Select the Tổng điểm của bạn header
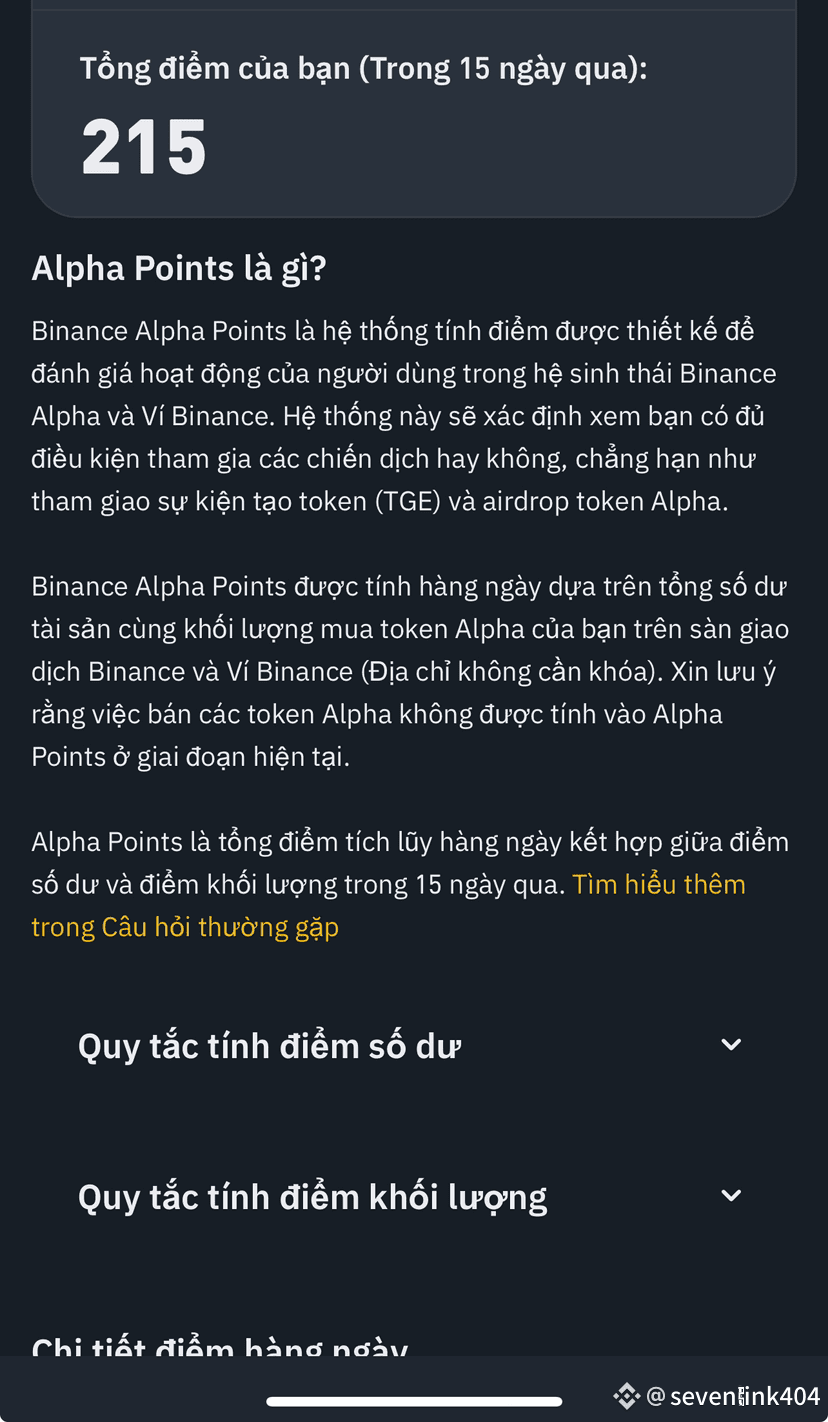 (x=364, y=67)
